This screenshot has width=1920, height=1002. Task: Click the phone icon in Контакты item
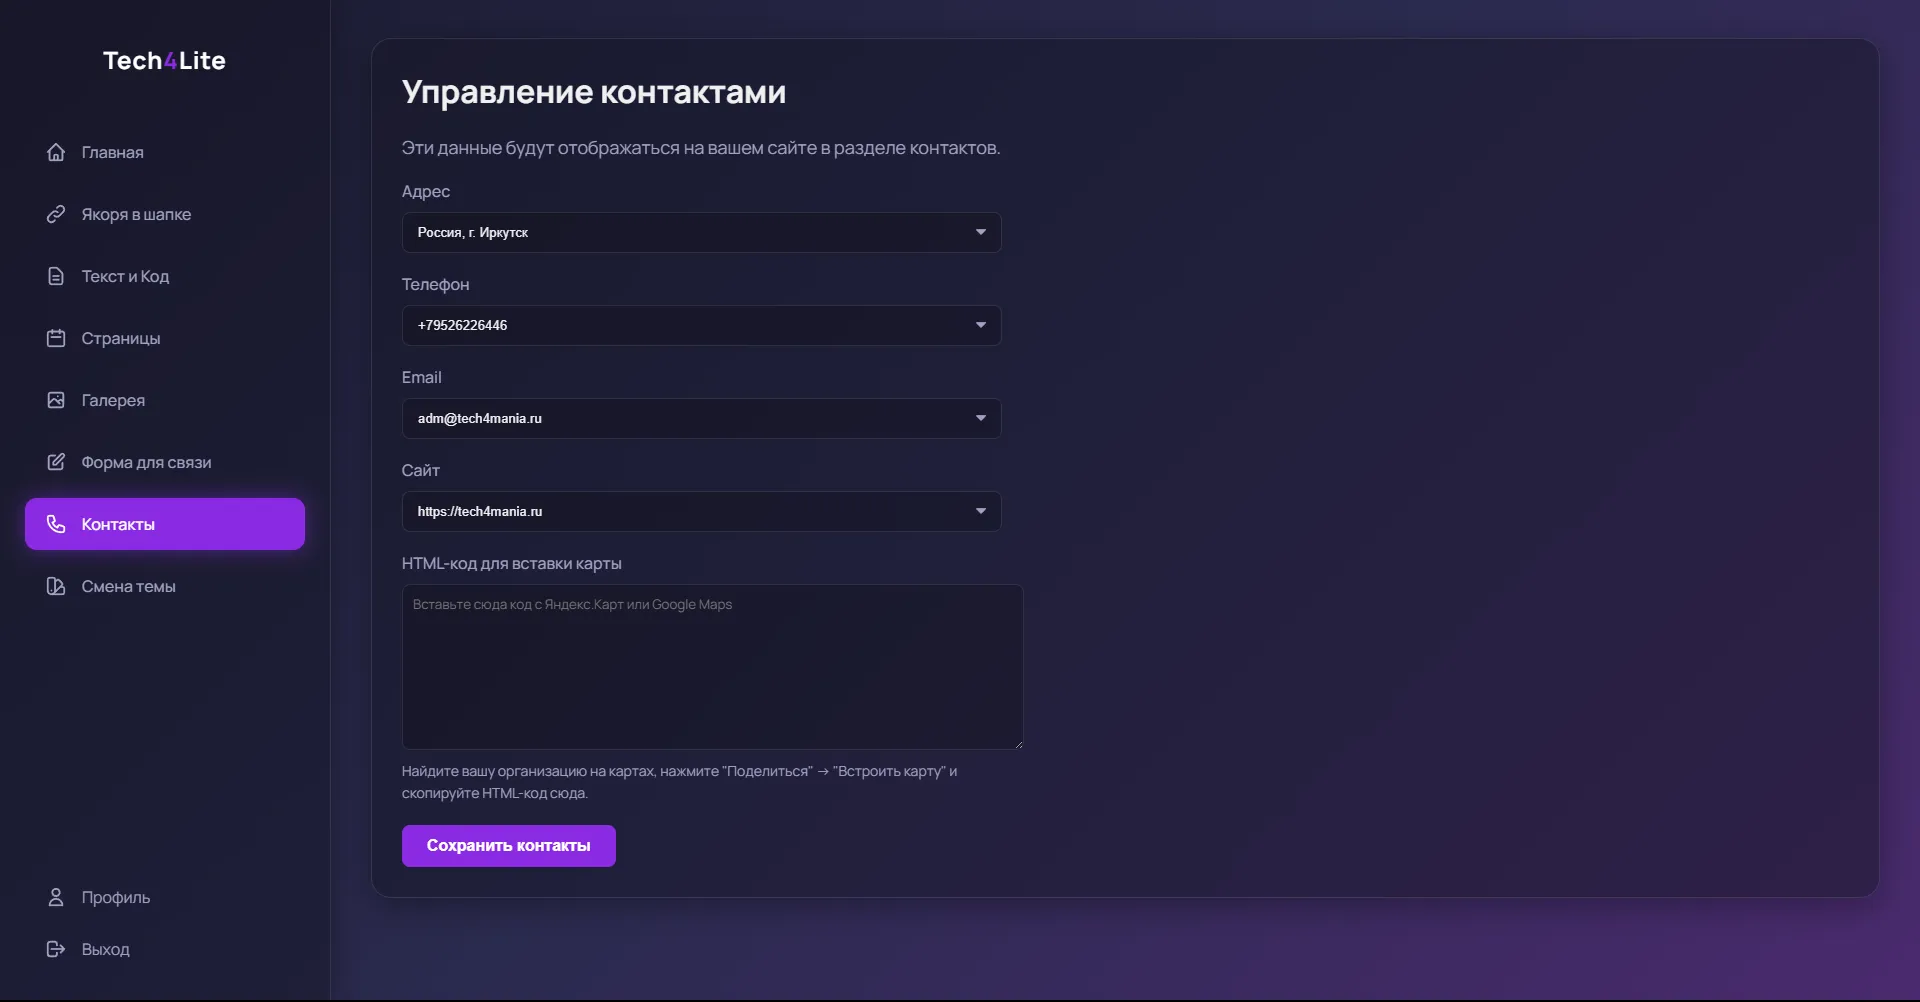click(56, 524)
